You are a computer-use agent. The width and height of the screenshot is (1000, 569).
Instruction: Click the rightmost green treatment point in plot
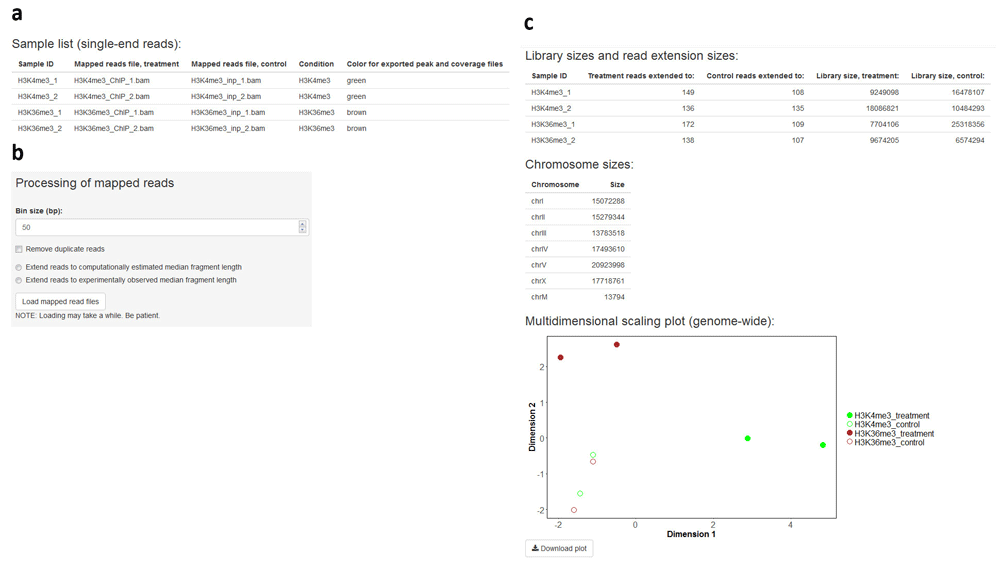pos(823,445)
